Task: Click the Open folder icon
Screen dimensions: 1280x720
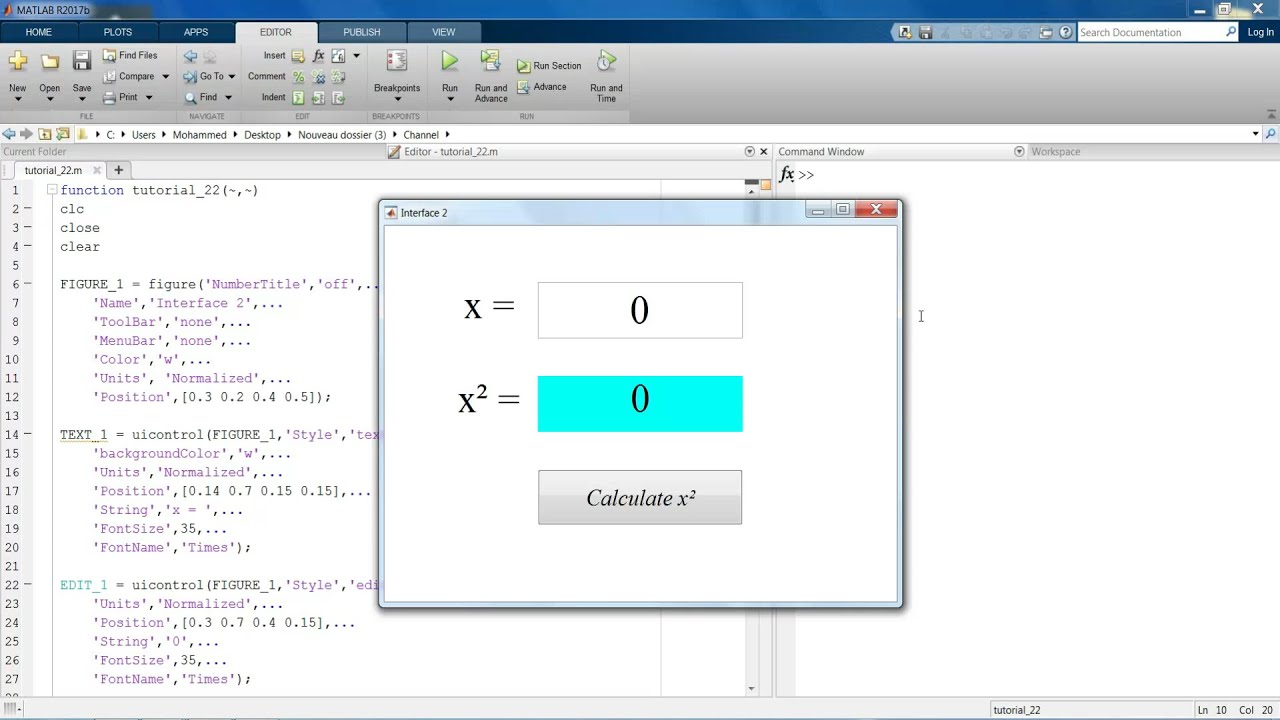Action: click(50, 62)
